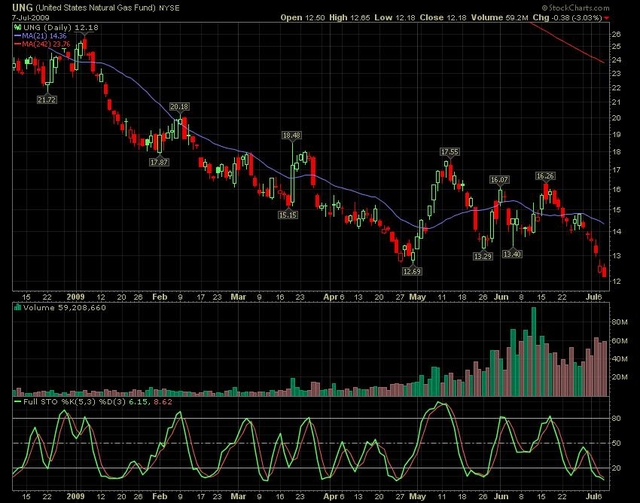Click the green Volume legend icon
Viewport: 640px width, 503px height.
point(16,309)
